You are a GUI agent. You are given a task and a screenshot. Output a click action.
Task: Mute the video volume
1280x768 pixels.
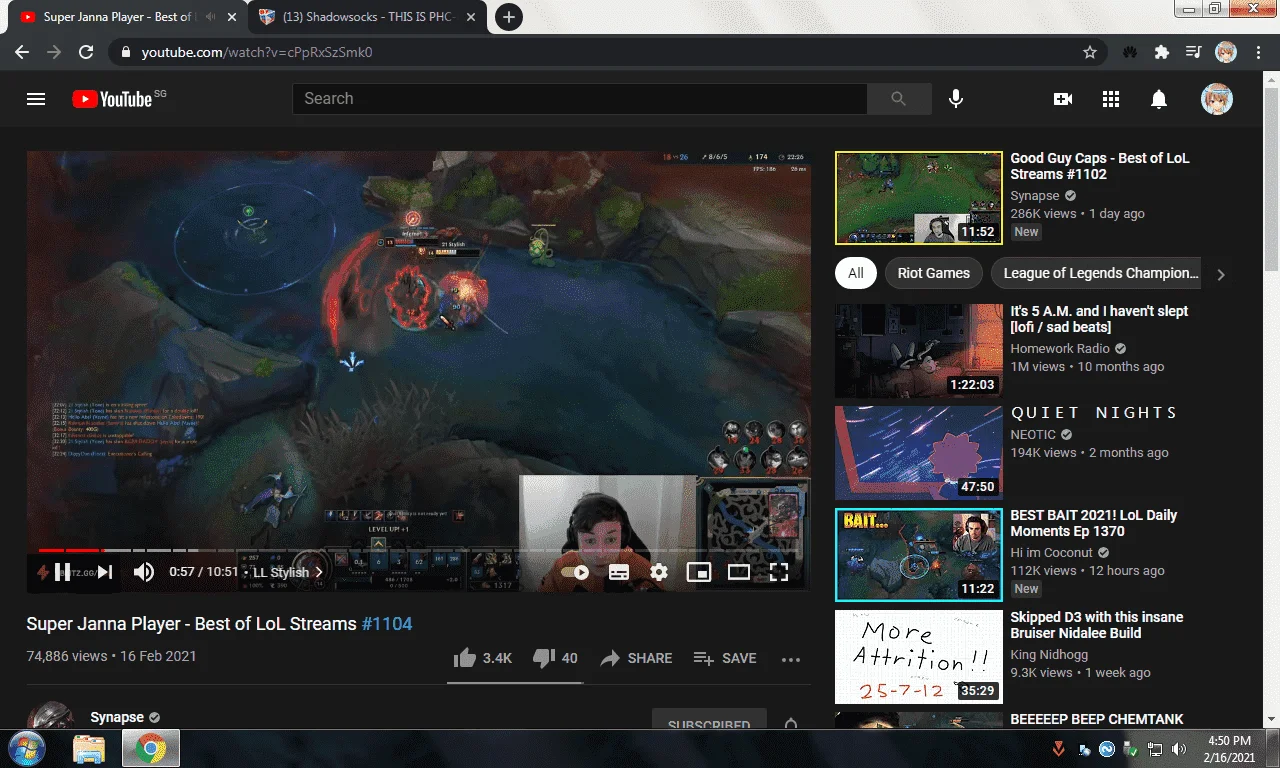(144, 572)
